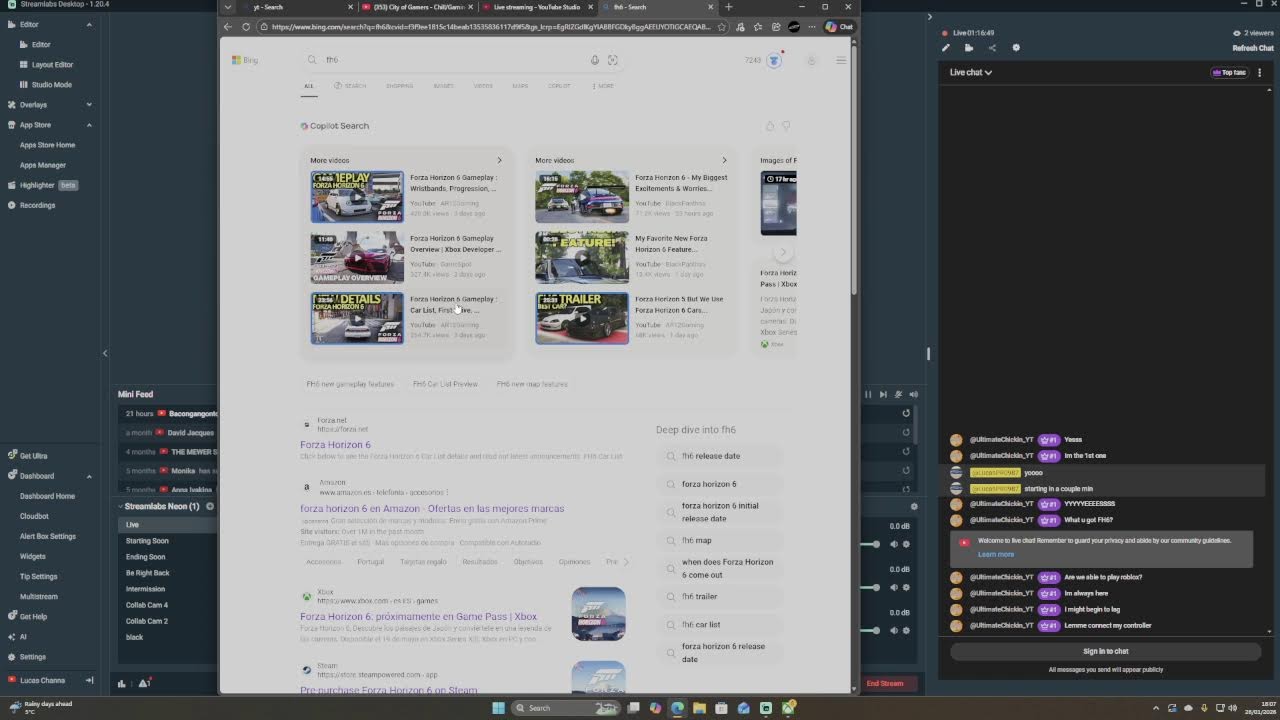Image resolution: width=1280 pixels, height=720 pixels.
Task: Click End Stream button
Action: point(885,683)
